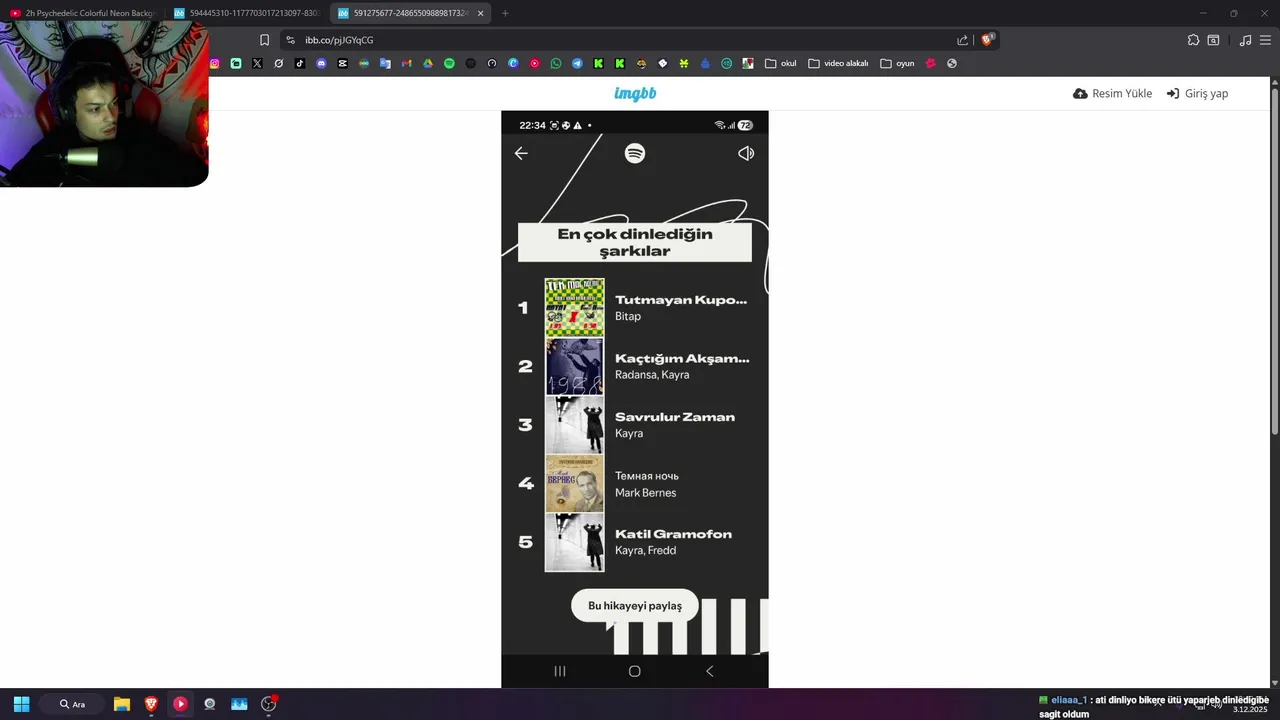Open the X (Twitter) bookmark
The height and width of the screenshot is (720, 1280).
(257, 63)
